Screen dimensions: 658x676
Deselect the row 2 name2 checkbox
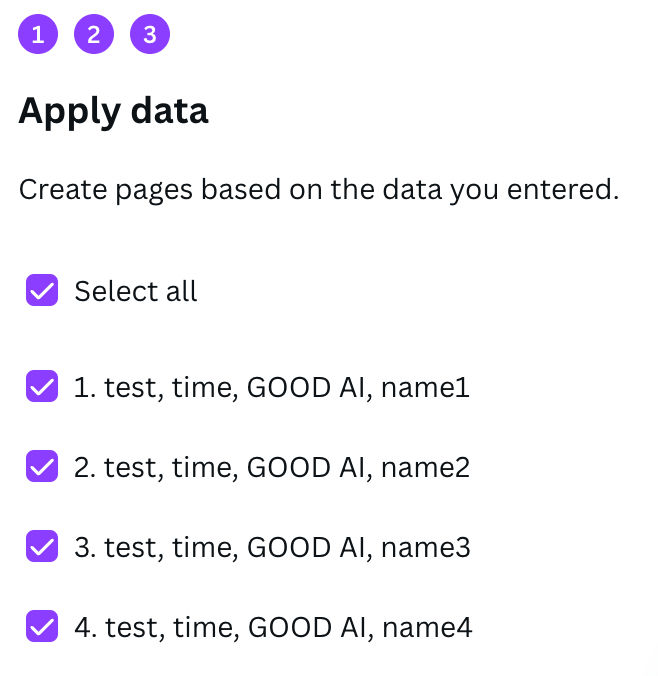41,467
